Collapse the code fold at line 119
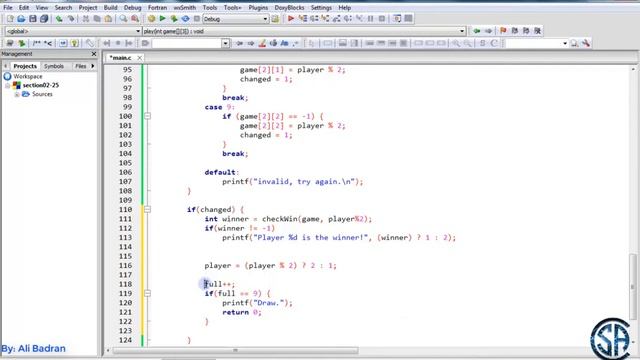 click(x=147, y=293)
